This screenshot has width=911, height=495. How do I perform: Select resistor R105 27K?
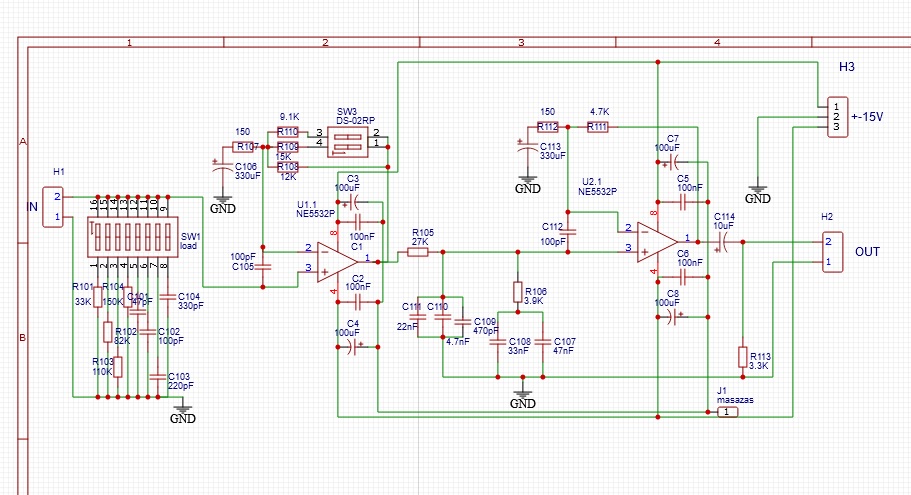click(418, 252)
